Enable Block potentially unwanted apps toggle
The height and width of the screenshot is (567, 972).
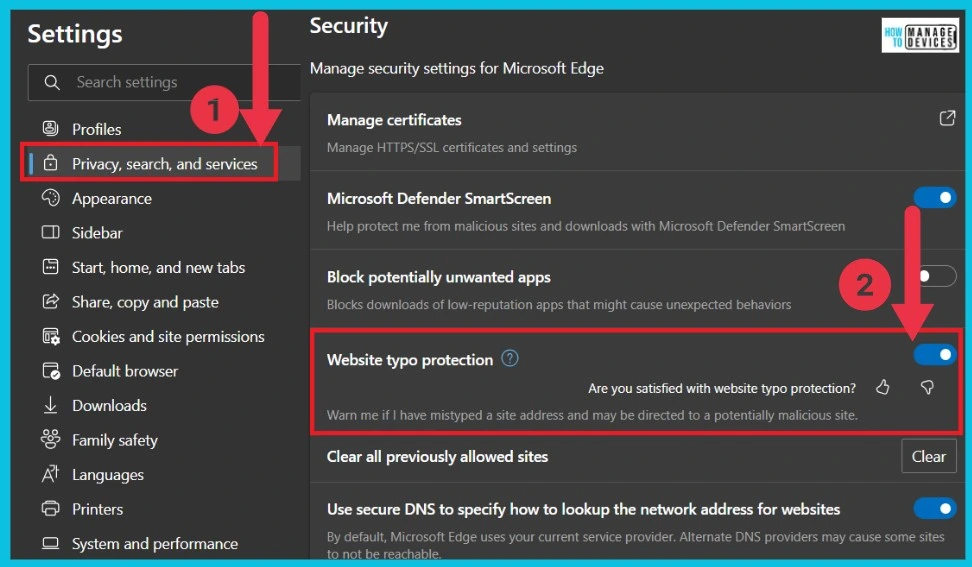(x=935, y=276)
